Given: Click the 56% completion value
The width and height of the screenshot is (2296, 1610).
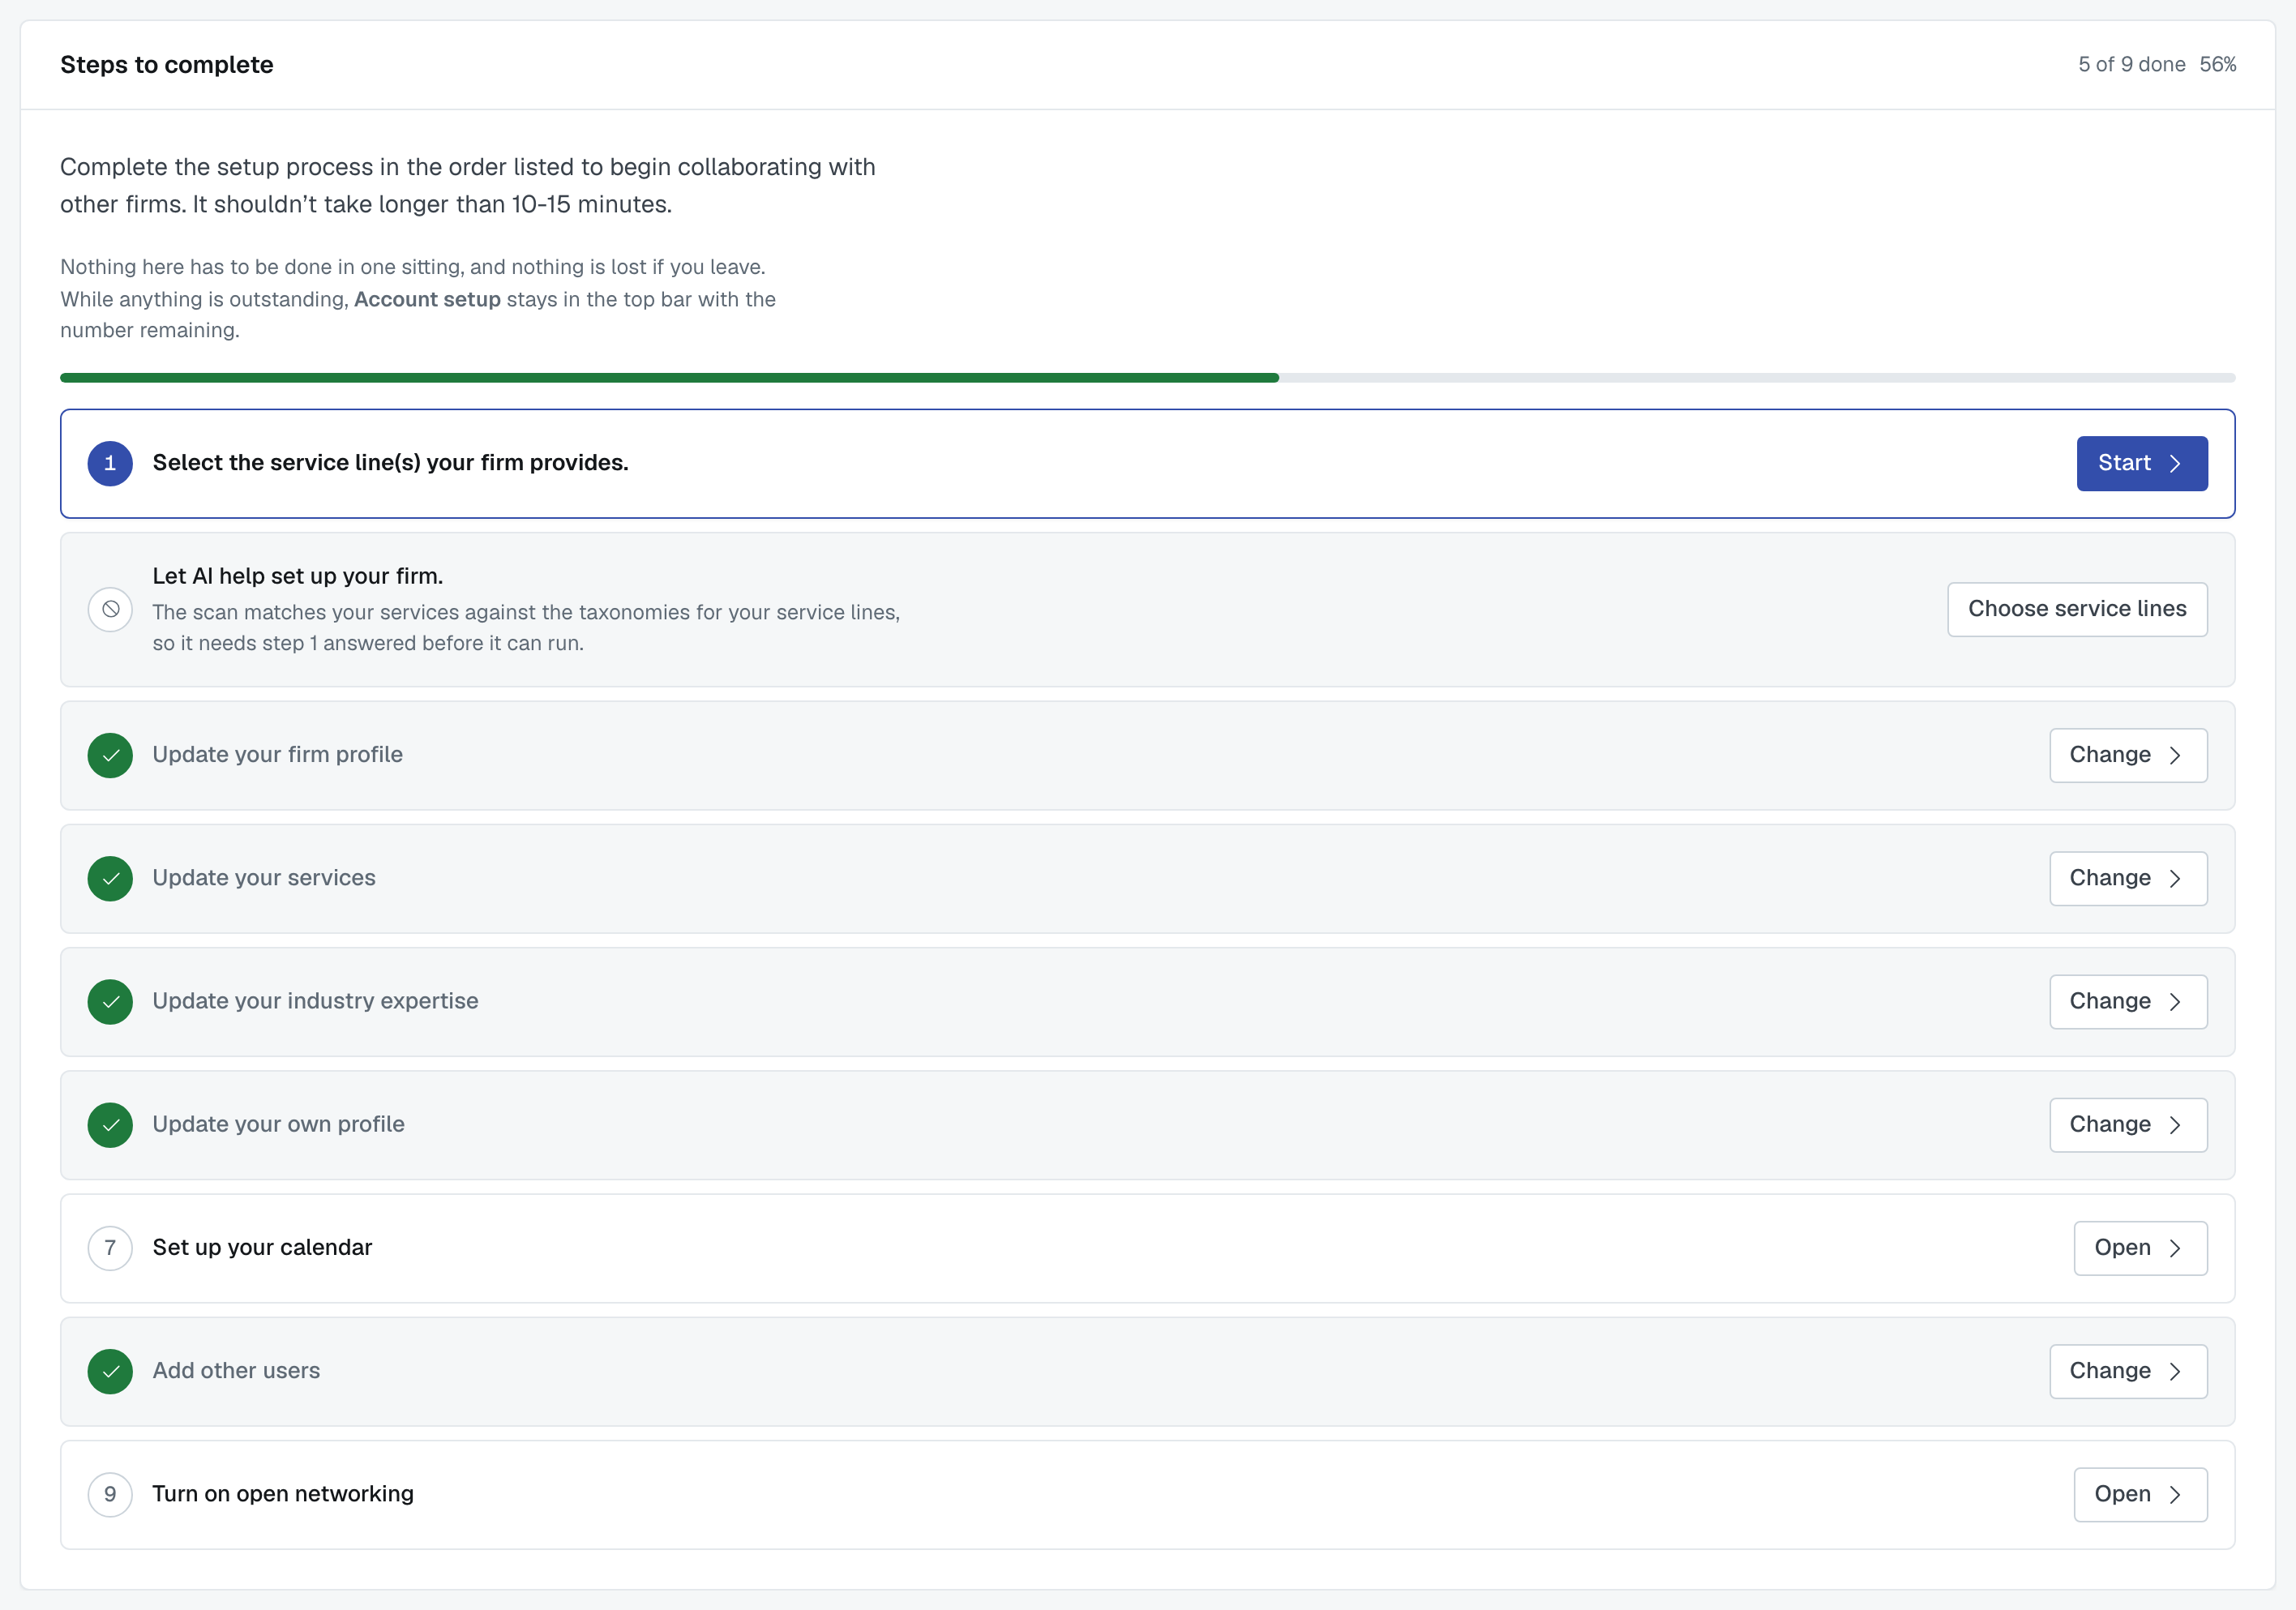Looking at the screenshot, I should click(x=2217, y=64).
